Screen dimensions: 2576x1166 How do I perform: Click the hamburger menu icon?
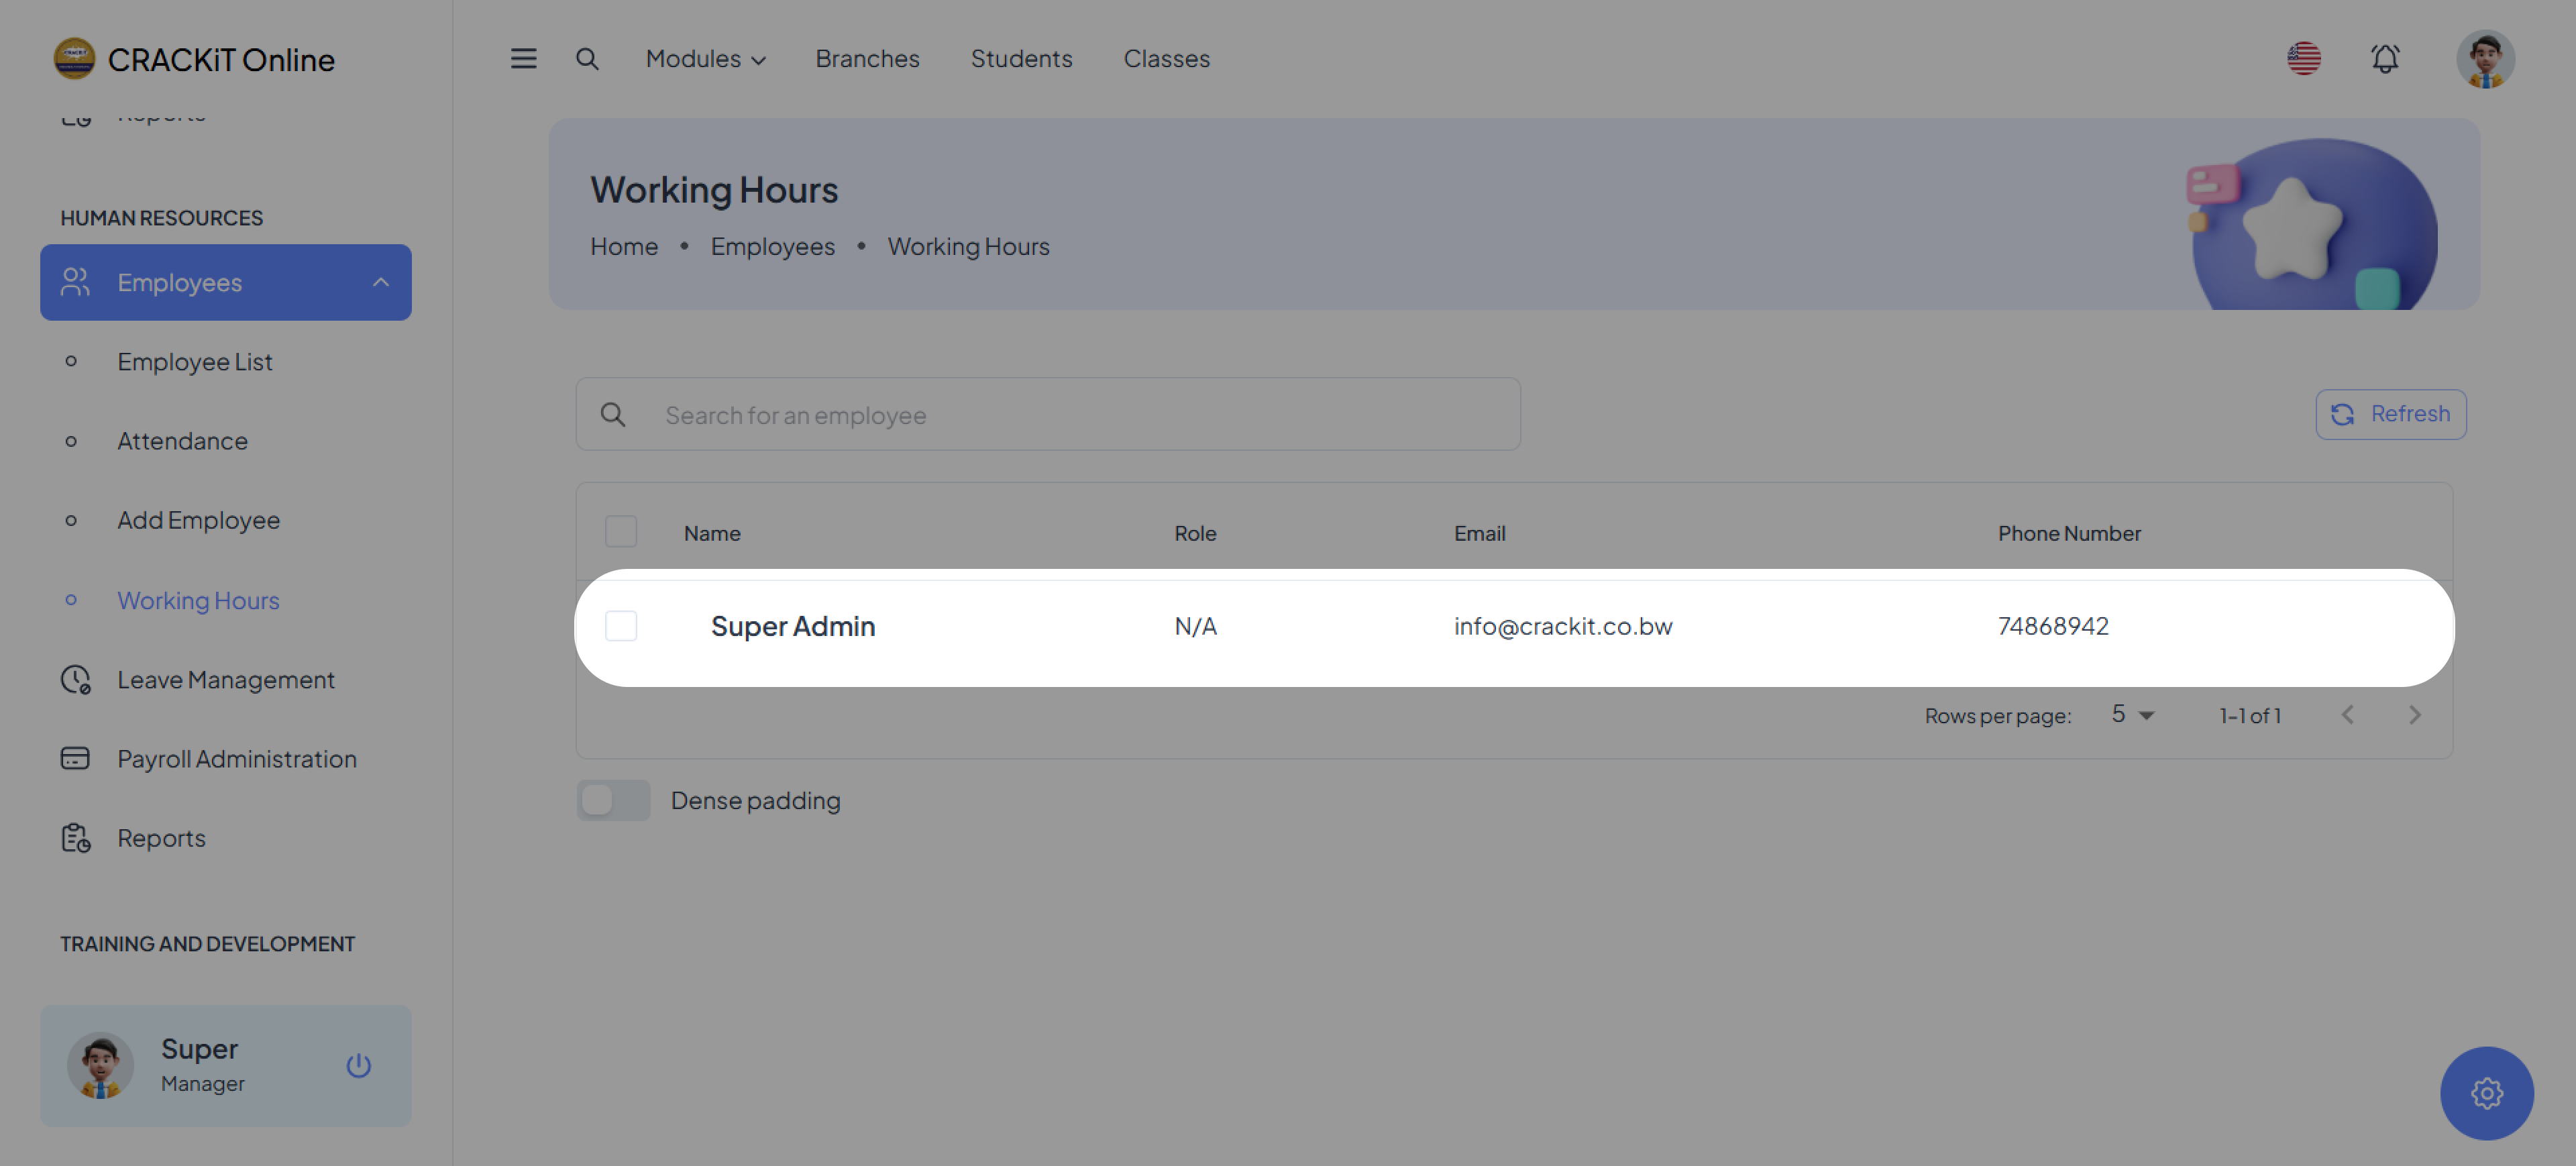pos(523,59)
